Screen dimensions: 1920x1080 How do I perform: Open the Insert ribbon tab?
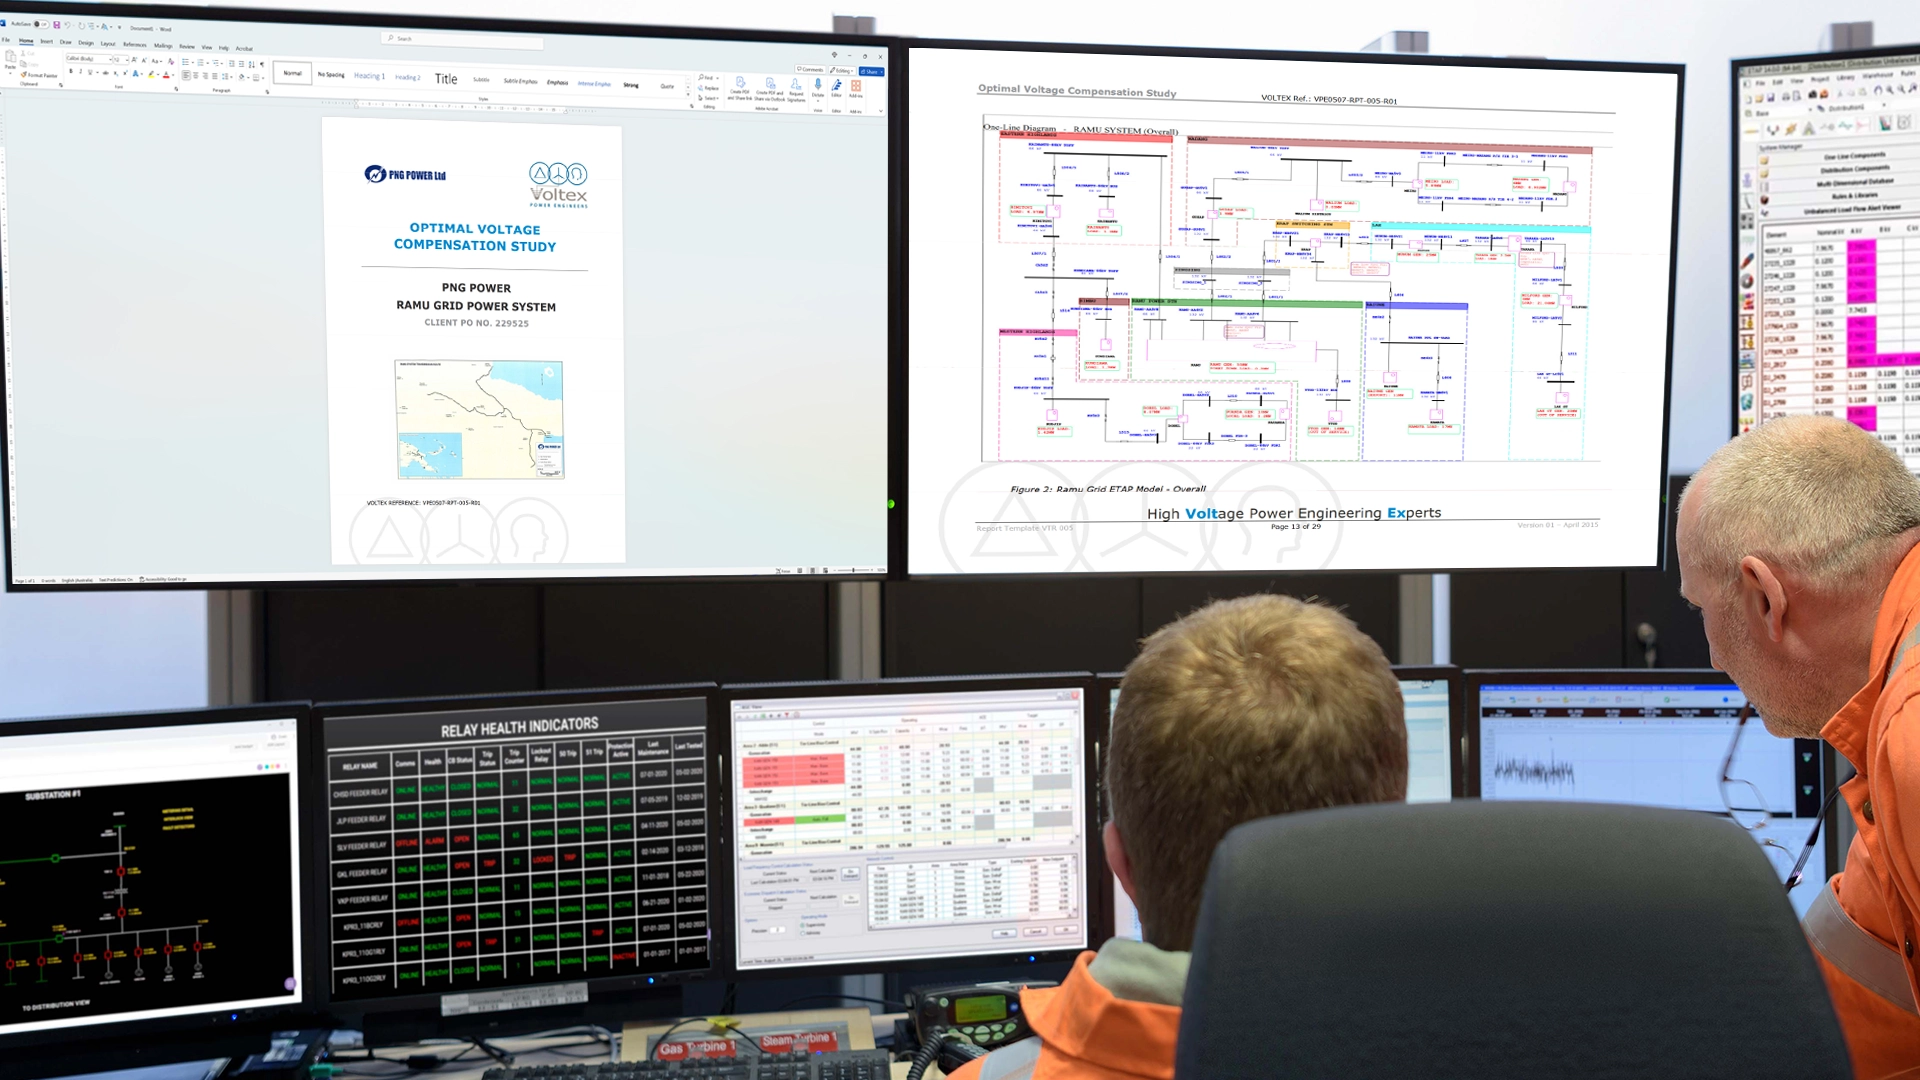(x=46, y=41)
